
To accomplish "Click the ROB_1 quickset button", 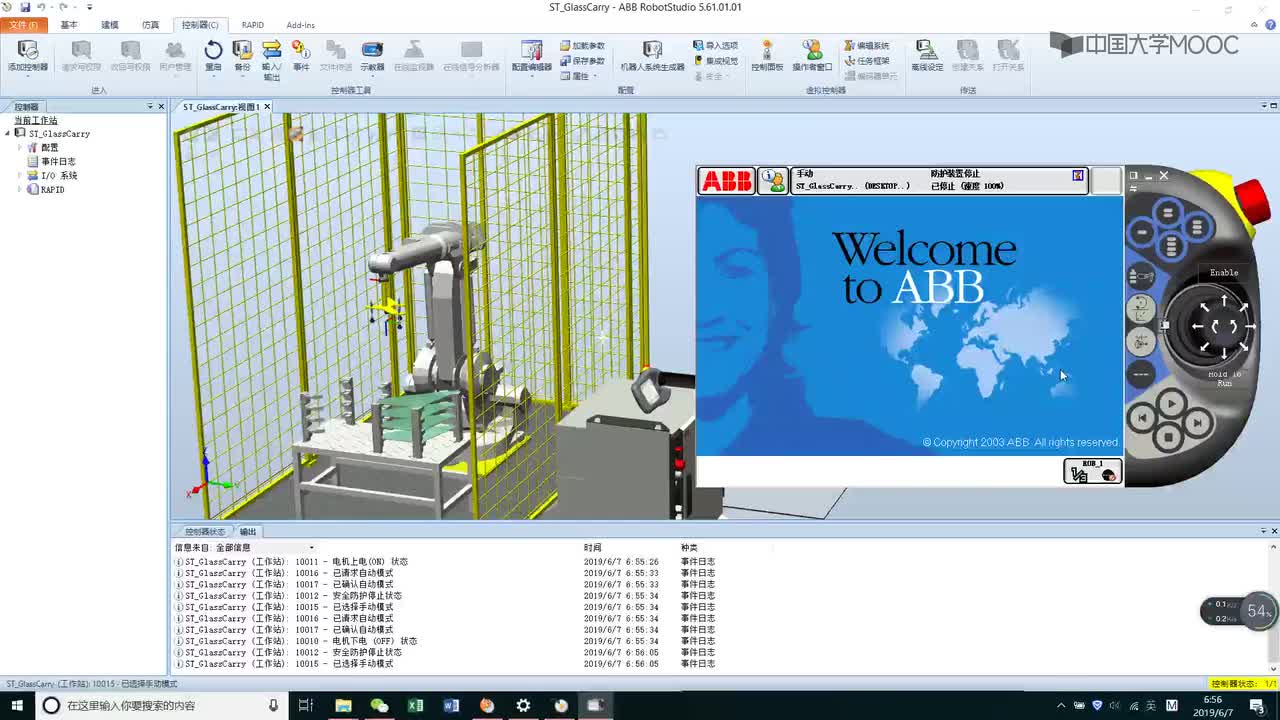I will [1092, 471].
